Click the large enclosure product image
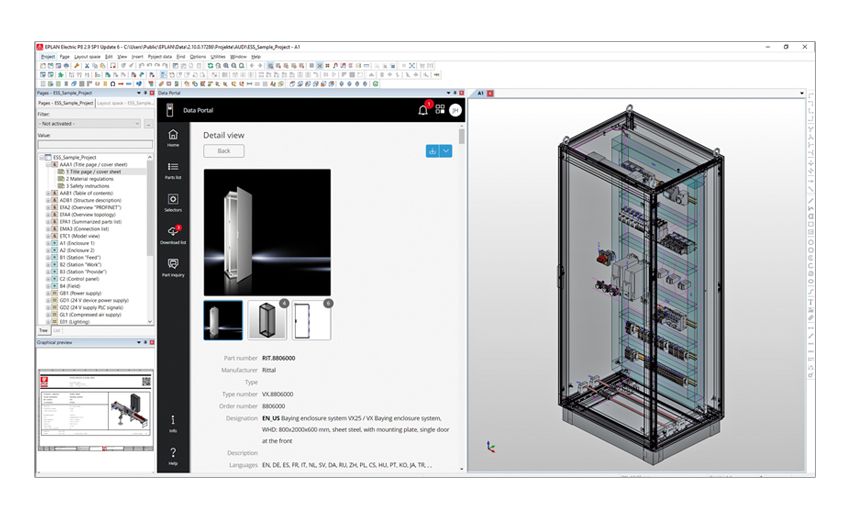This screenshot has height=519, width=850. click(x=267, y=233)
